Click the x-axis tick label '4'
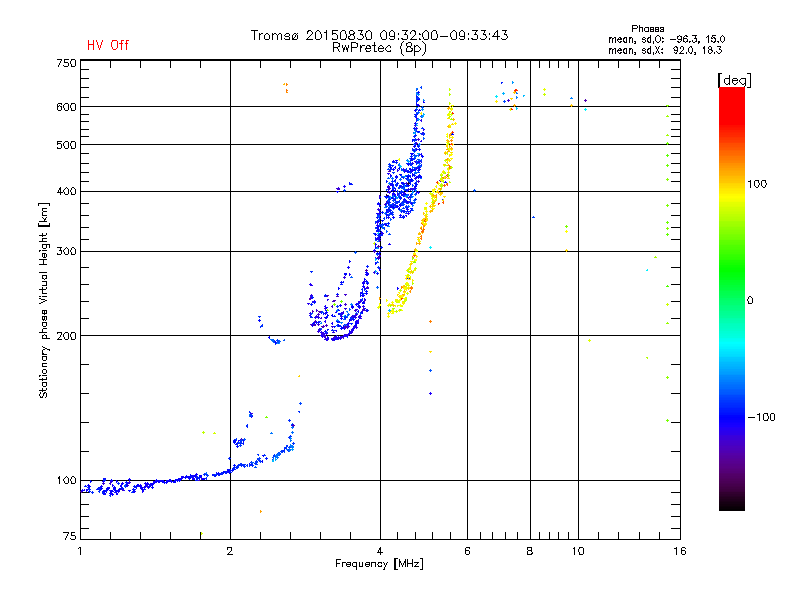 pos(380,551)
